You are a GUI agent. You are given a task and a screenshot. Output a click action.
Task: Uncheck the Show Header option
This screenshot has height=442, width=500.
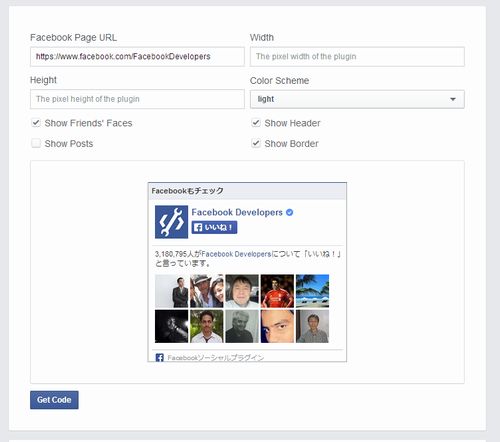pos(256,123)
